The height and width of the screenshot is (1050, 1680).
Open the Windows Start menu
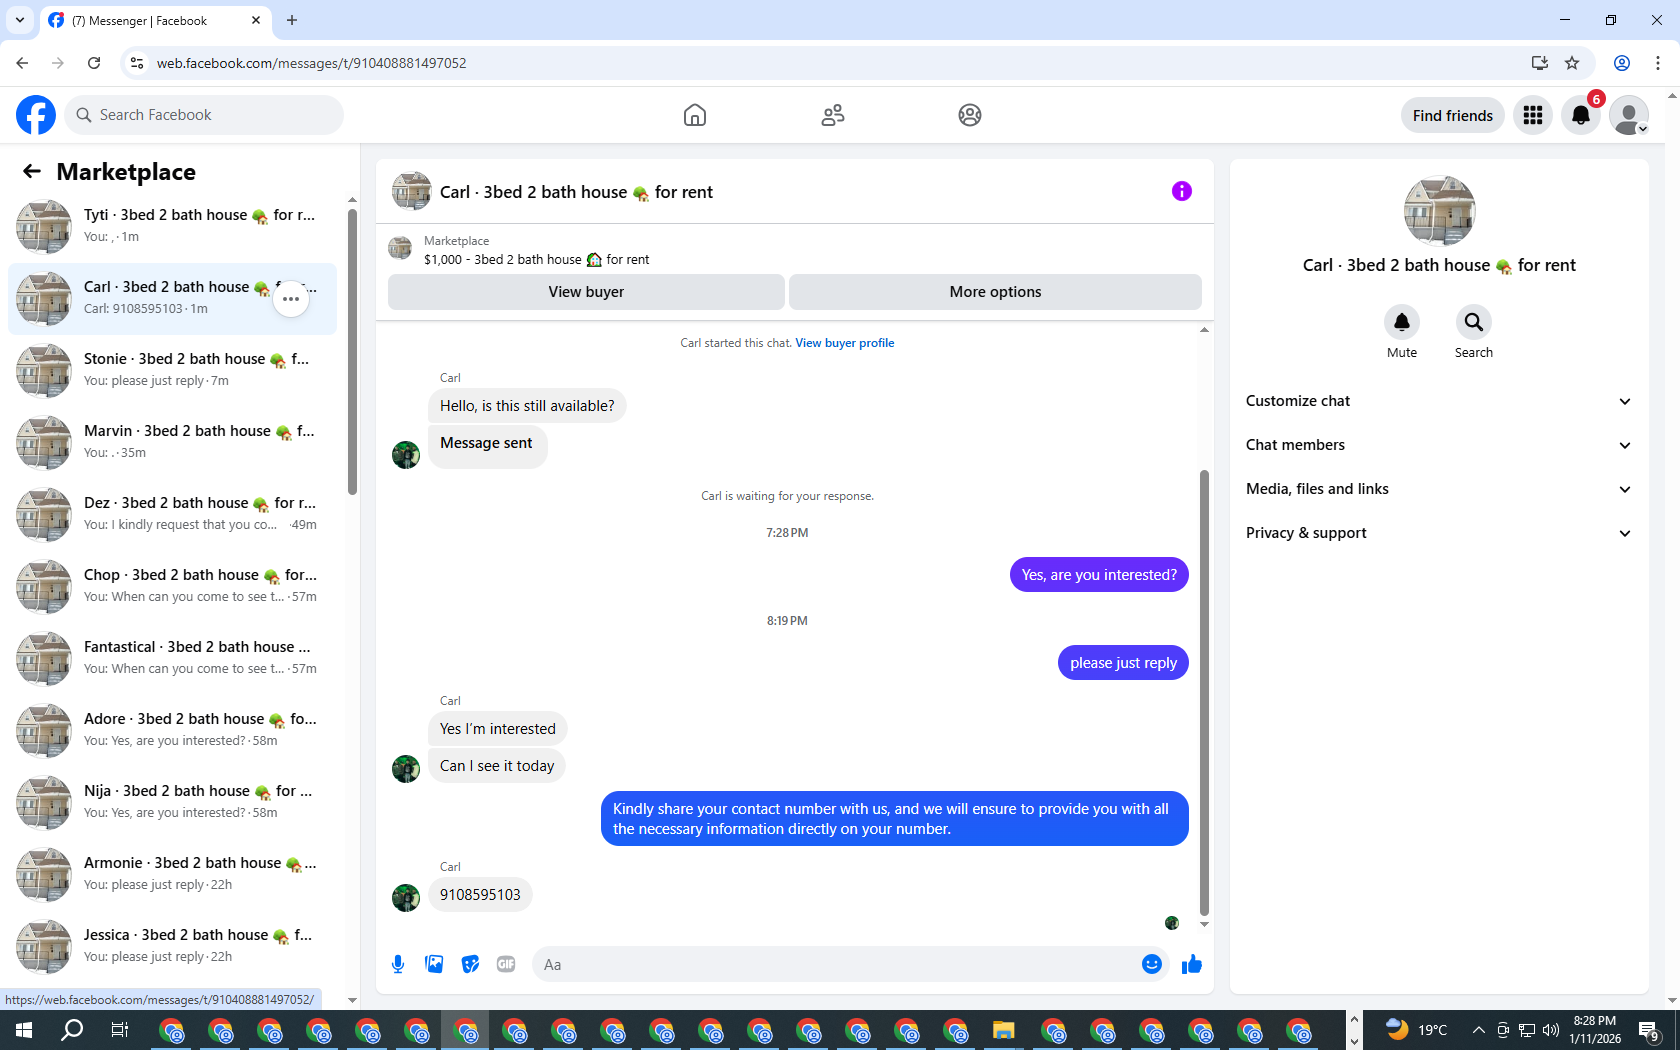tap(24, 1030)
